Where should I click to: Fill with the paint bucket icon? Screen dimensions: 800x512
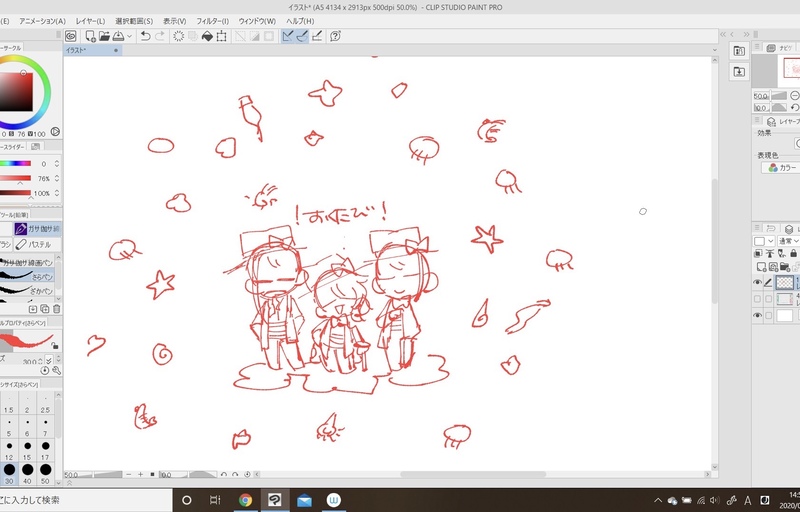pos(207,36)
